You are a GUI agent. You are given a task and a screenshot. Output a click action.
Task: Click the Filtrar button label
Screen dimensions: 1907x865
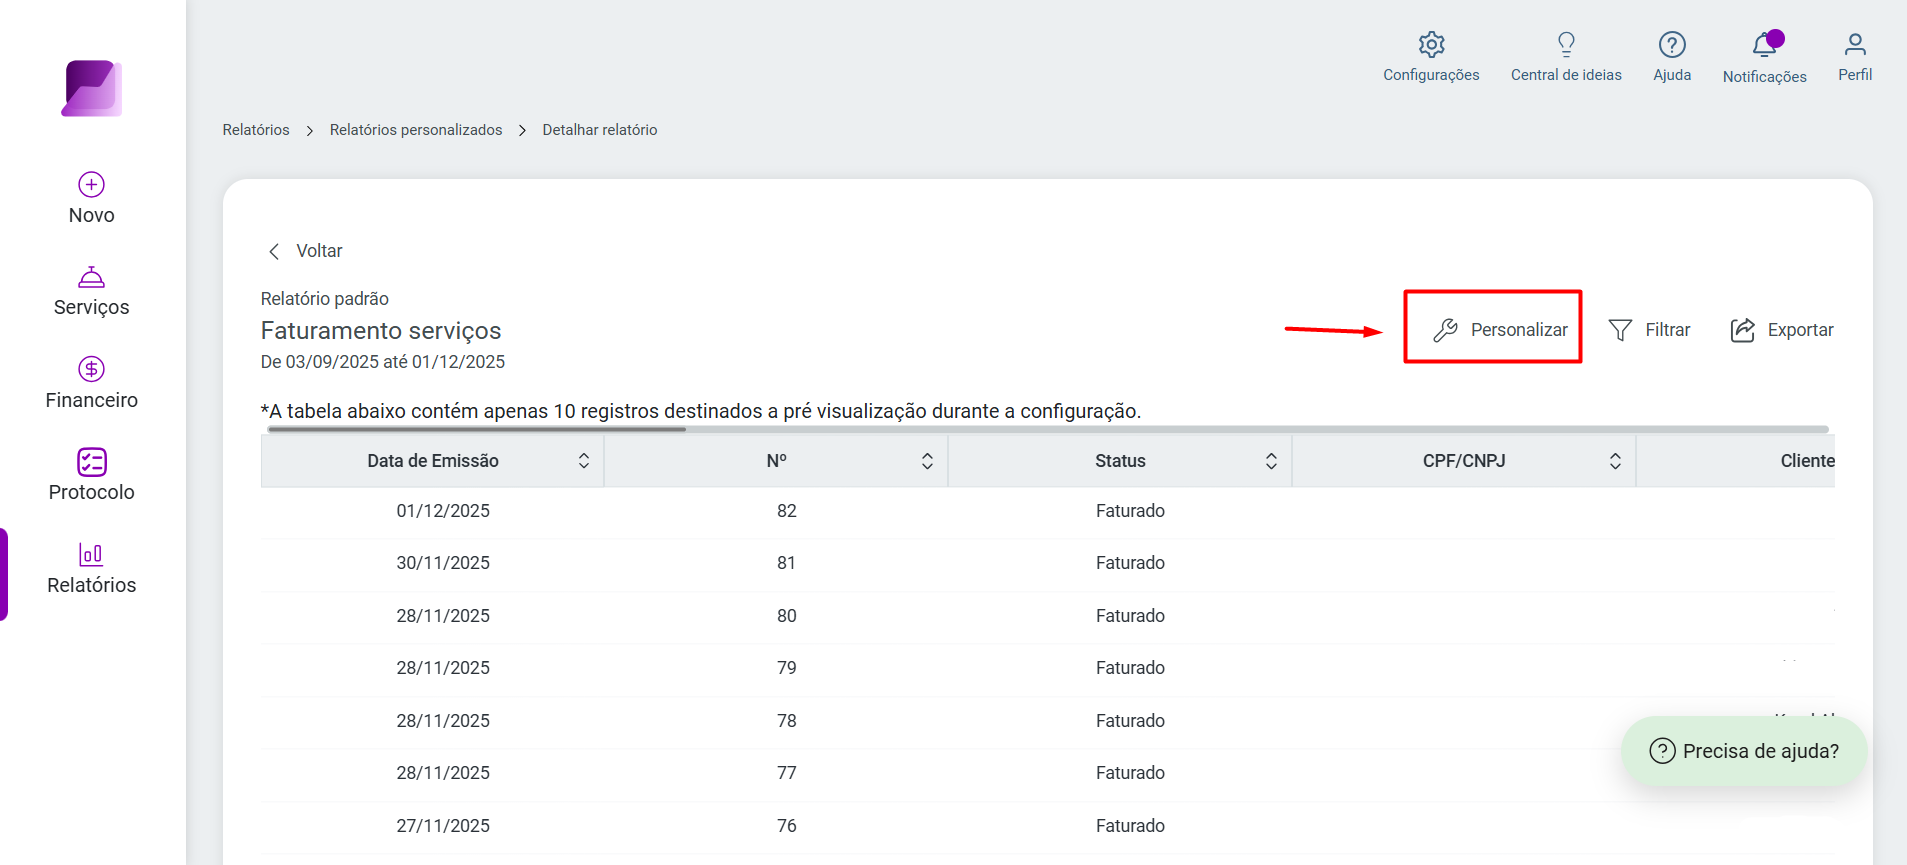pos(1668,330)
